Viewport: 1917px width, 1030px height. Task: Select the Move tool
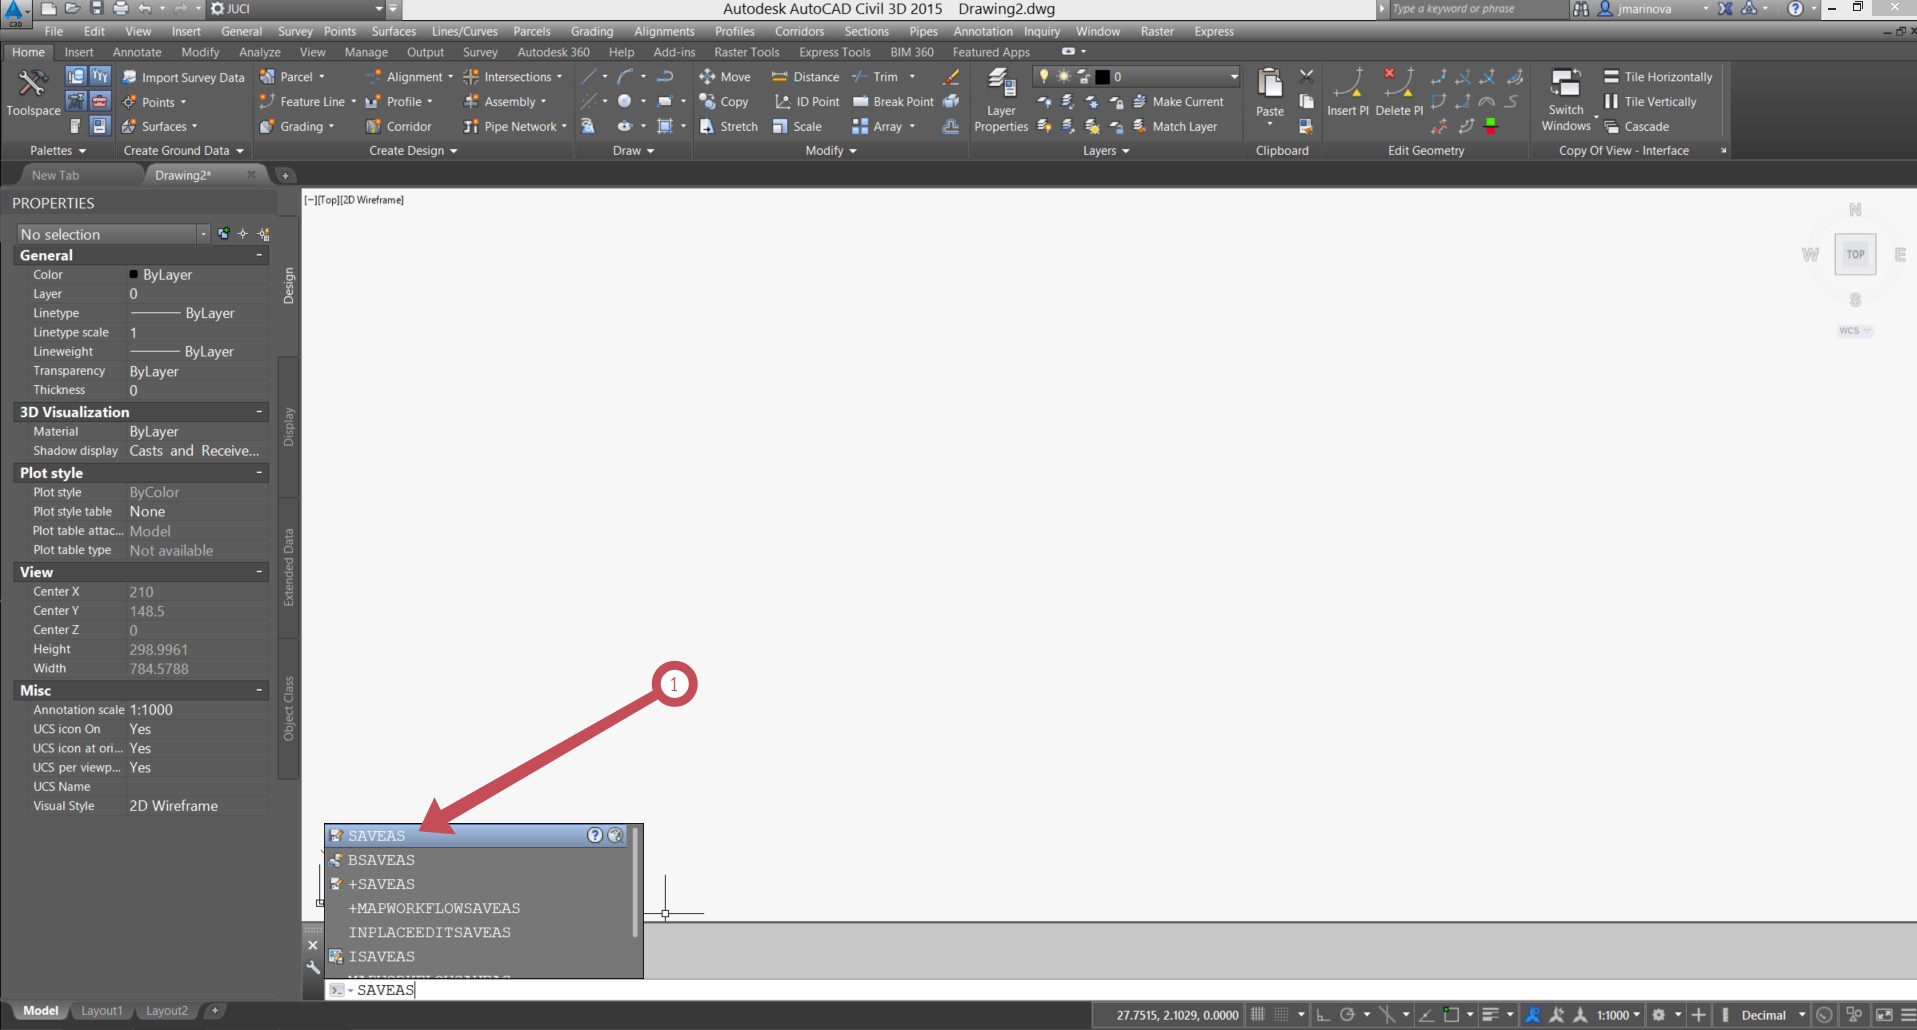[x=725, y=77]
